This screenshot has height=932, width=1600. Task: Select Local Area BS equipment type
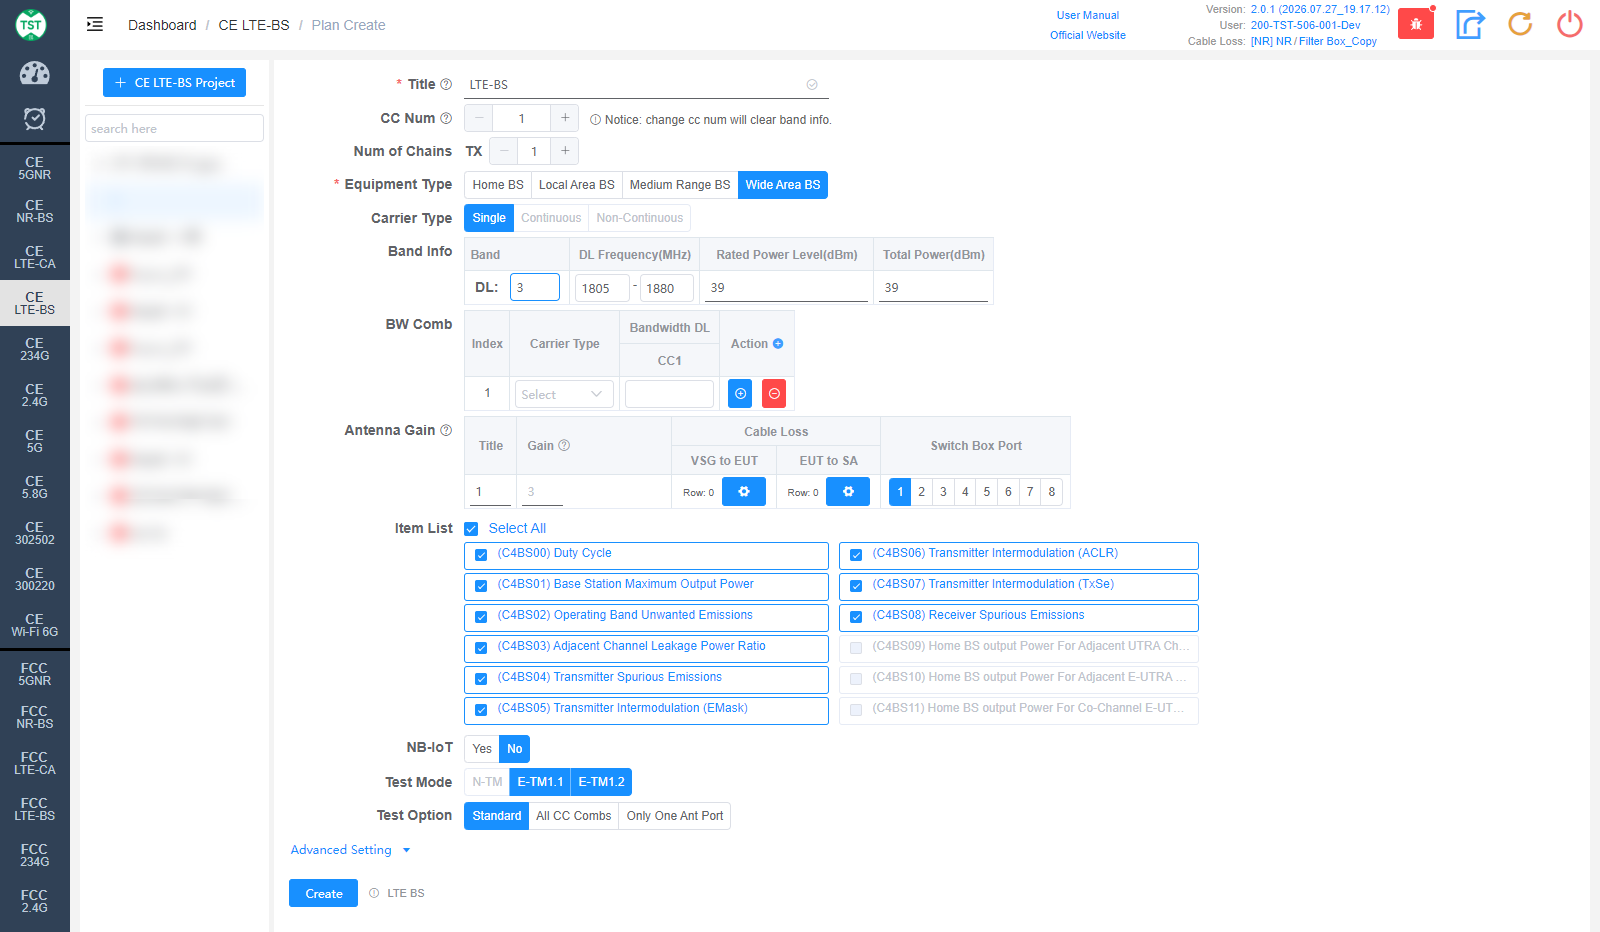(576, 185)
